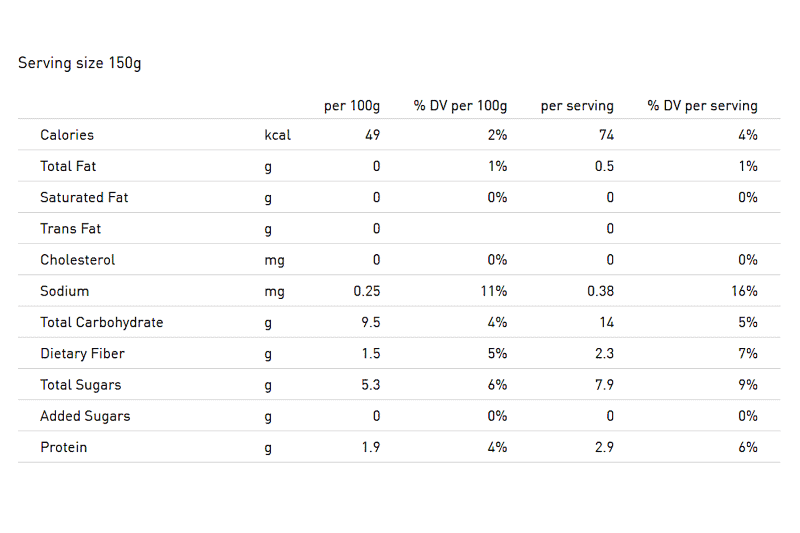Select the Saturated Fat row label

(84, 197)
